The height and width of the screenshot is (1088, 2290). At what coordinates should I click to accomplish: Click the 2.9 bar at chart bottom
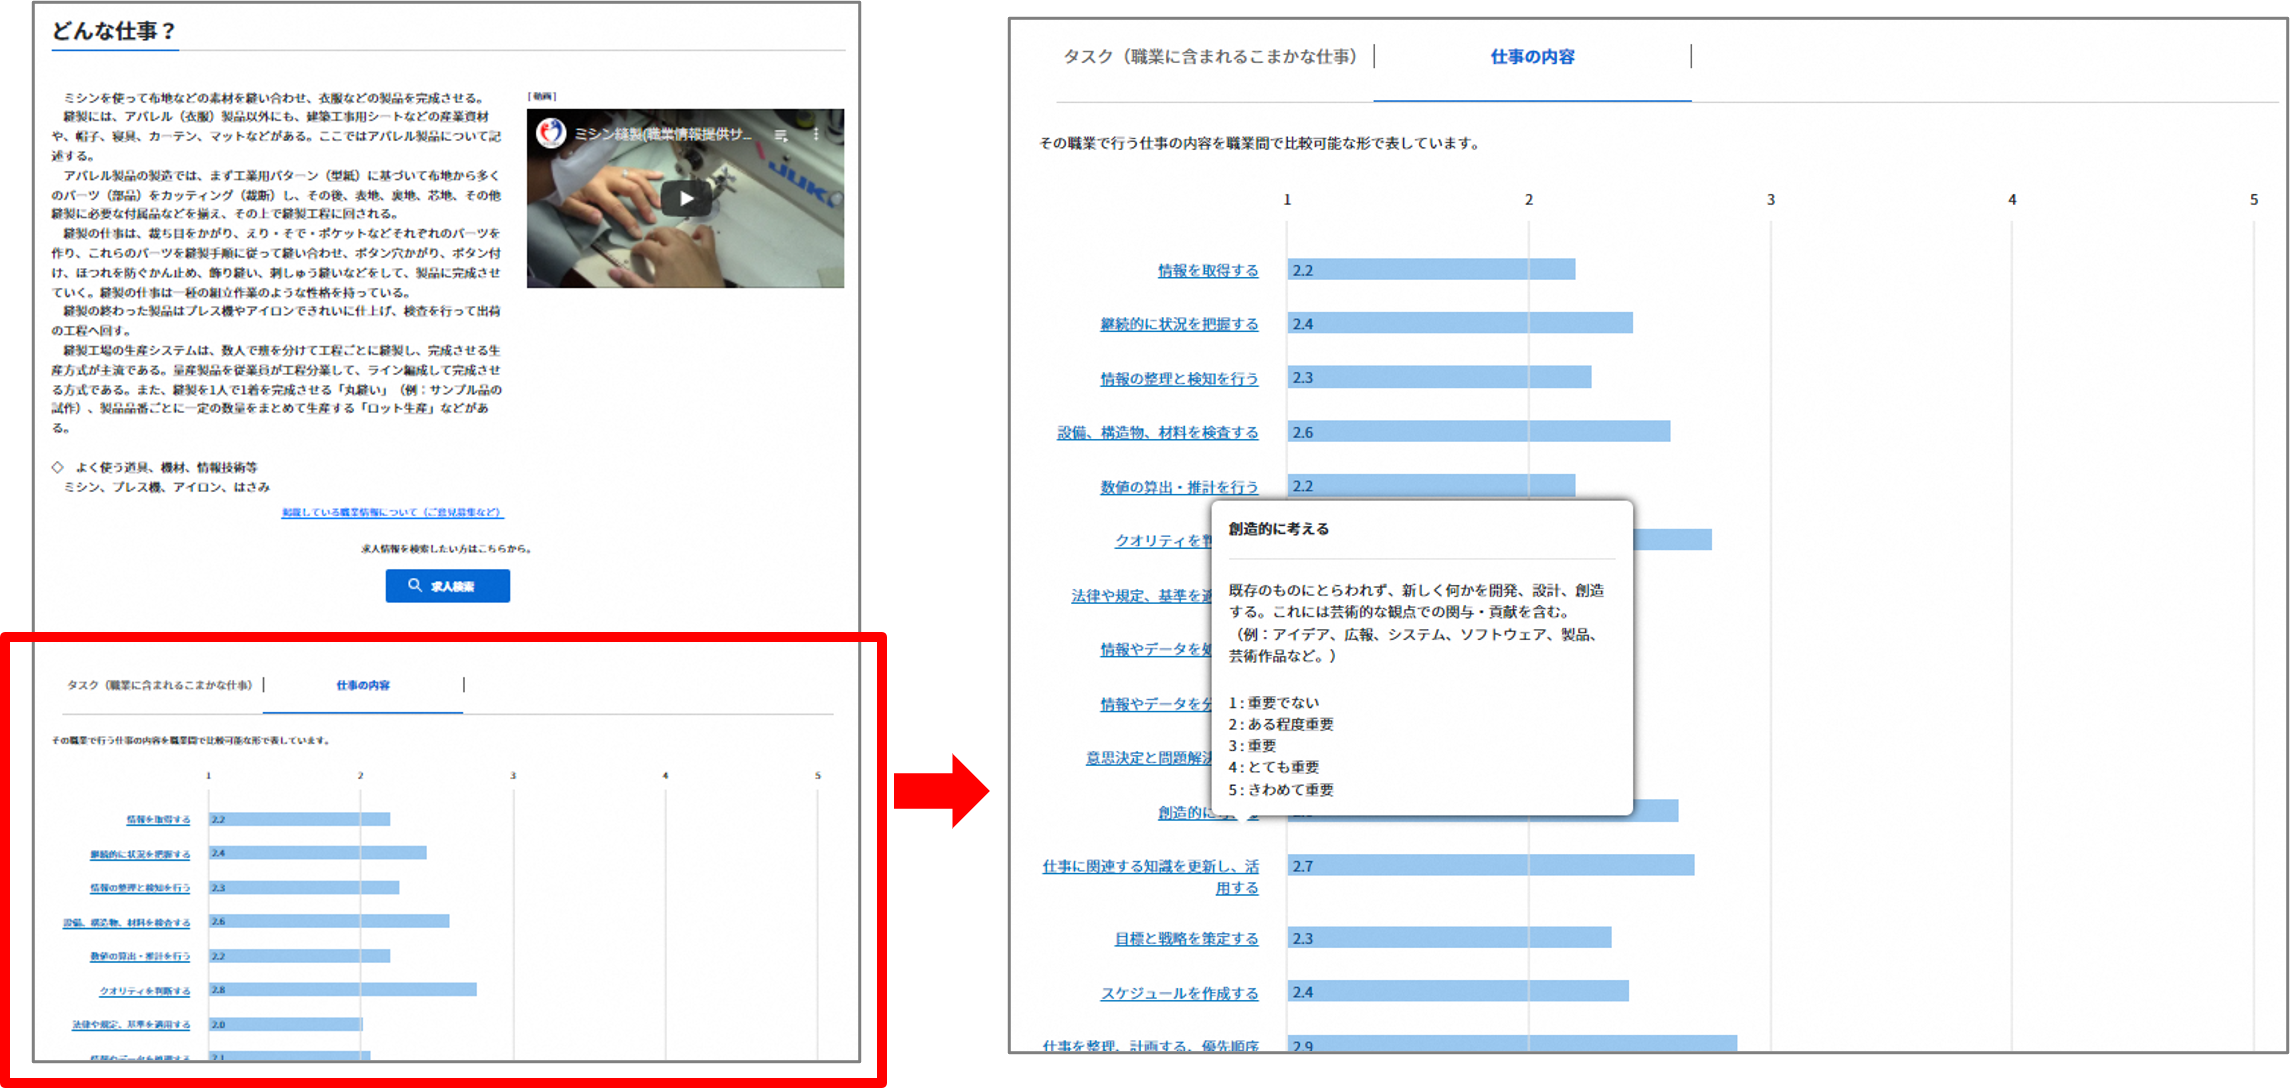click(x=1510, y=1044)
